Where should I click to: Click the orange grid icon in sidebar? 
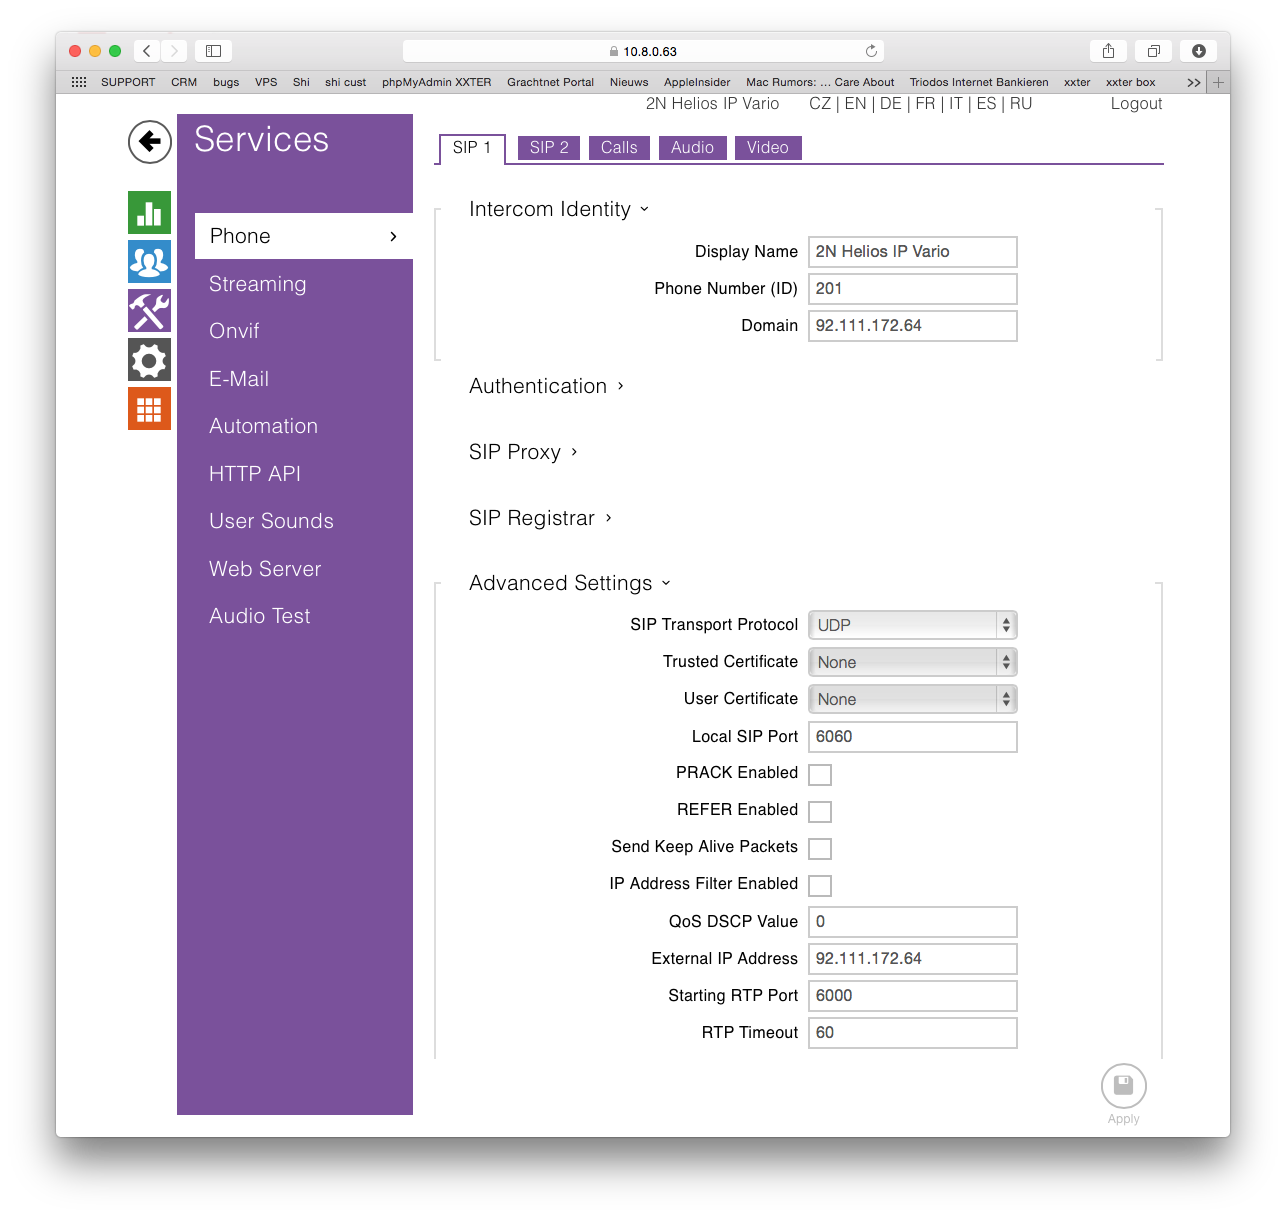click(149, 409)
